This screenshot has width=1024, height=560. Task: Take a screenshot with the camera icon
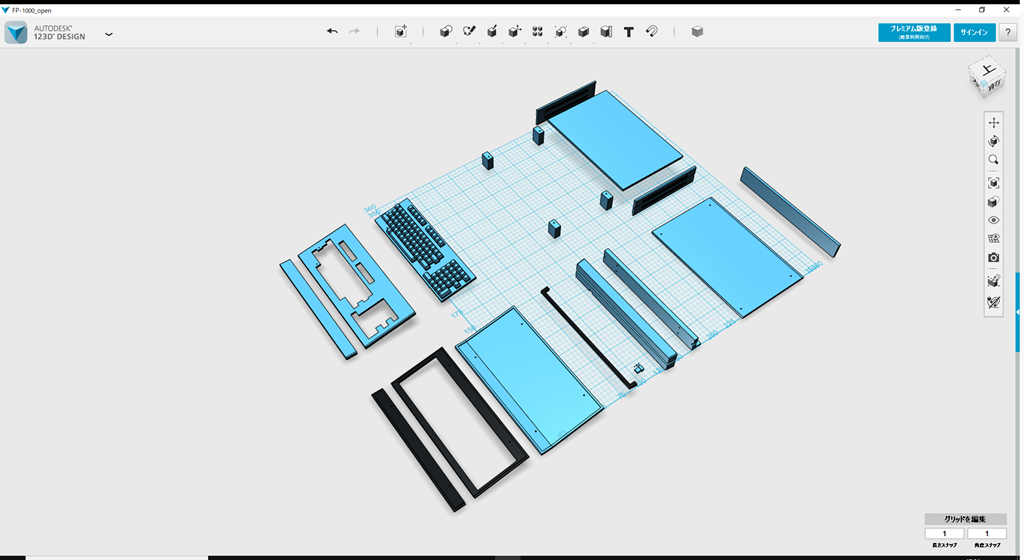click(993, 258)
